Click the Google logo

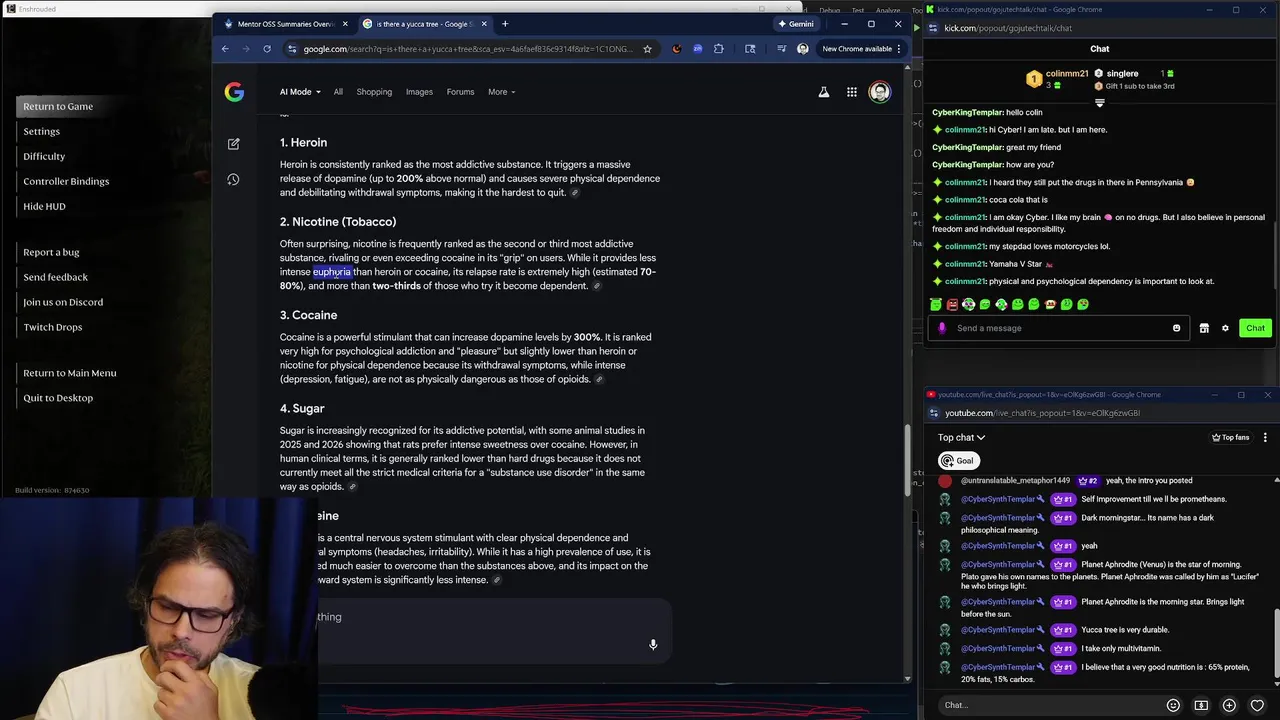click(x=234, y=92)
